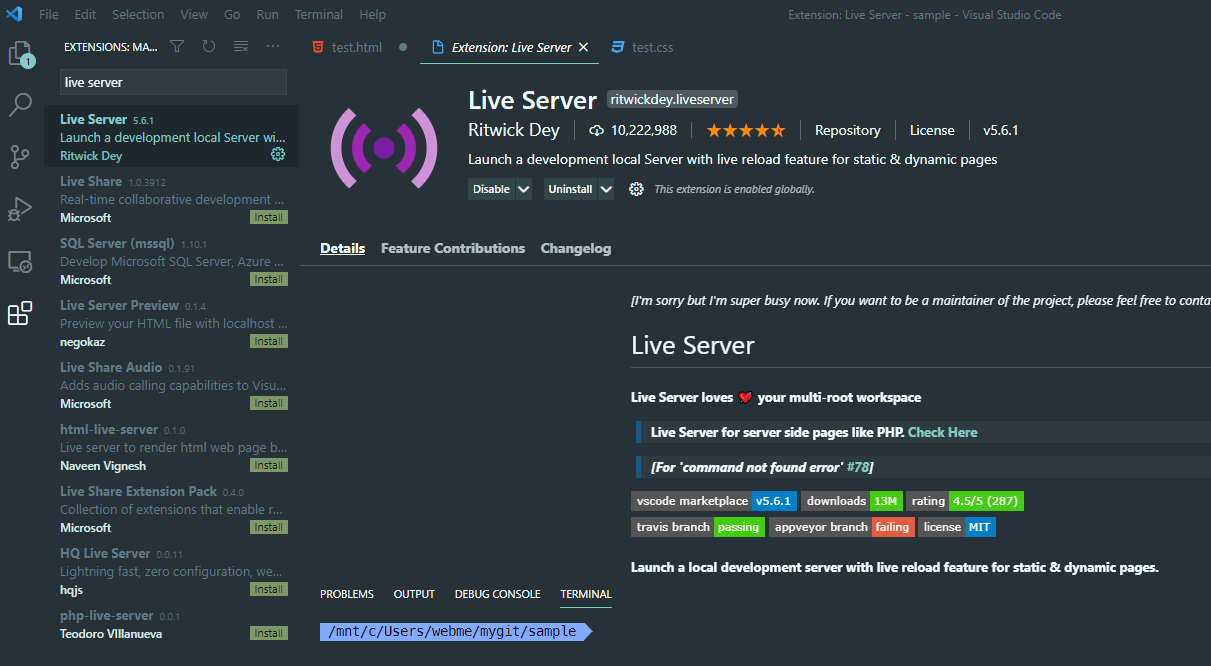This screenshot has width=1211, height=666.
Task: Click the vscode marketplace v5.6.1 badge
Action: coord(714,501)
